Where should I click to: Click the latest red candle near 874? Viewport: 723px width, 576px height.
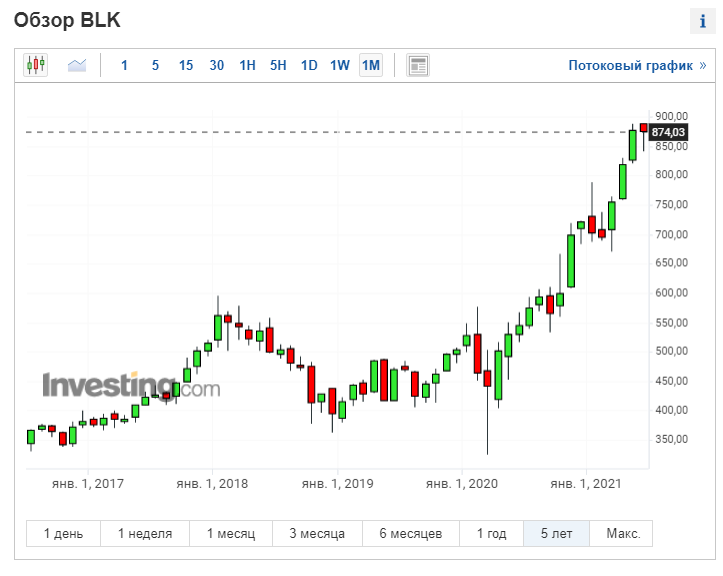(x=644, y=128)
